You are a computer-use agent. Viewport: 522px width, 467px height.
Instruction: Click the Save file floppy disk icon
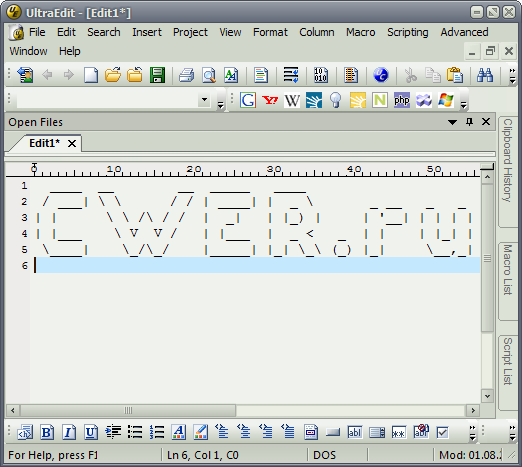pos(157,75)
